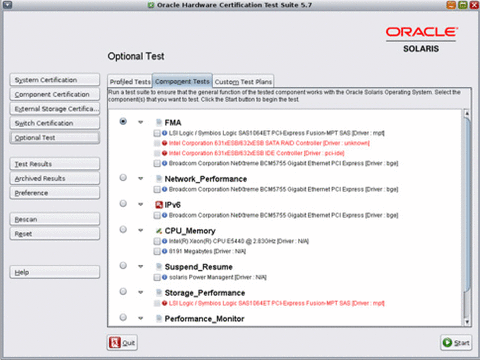480x360 pixels.
Task: Open External Storage Certification section
Action: point(55,109)
